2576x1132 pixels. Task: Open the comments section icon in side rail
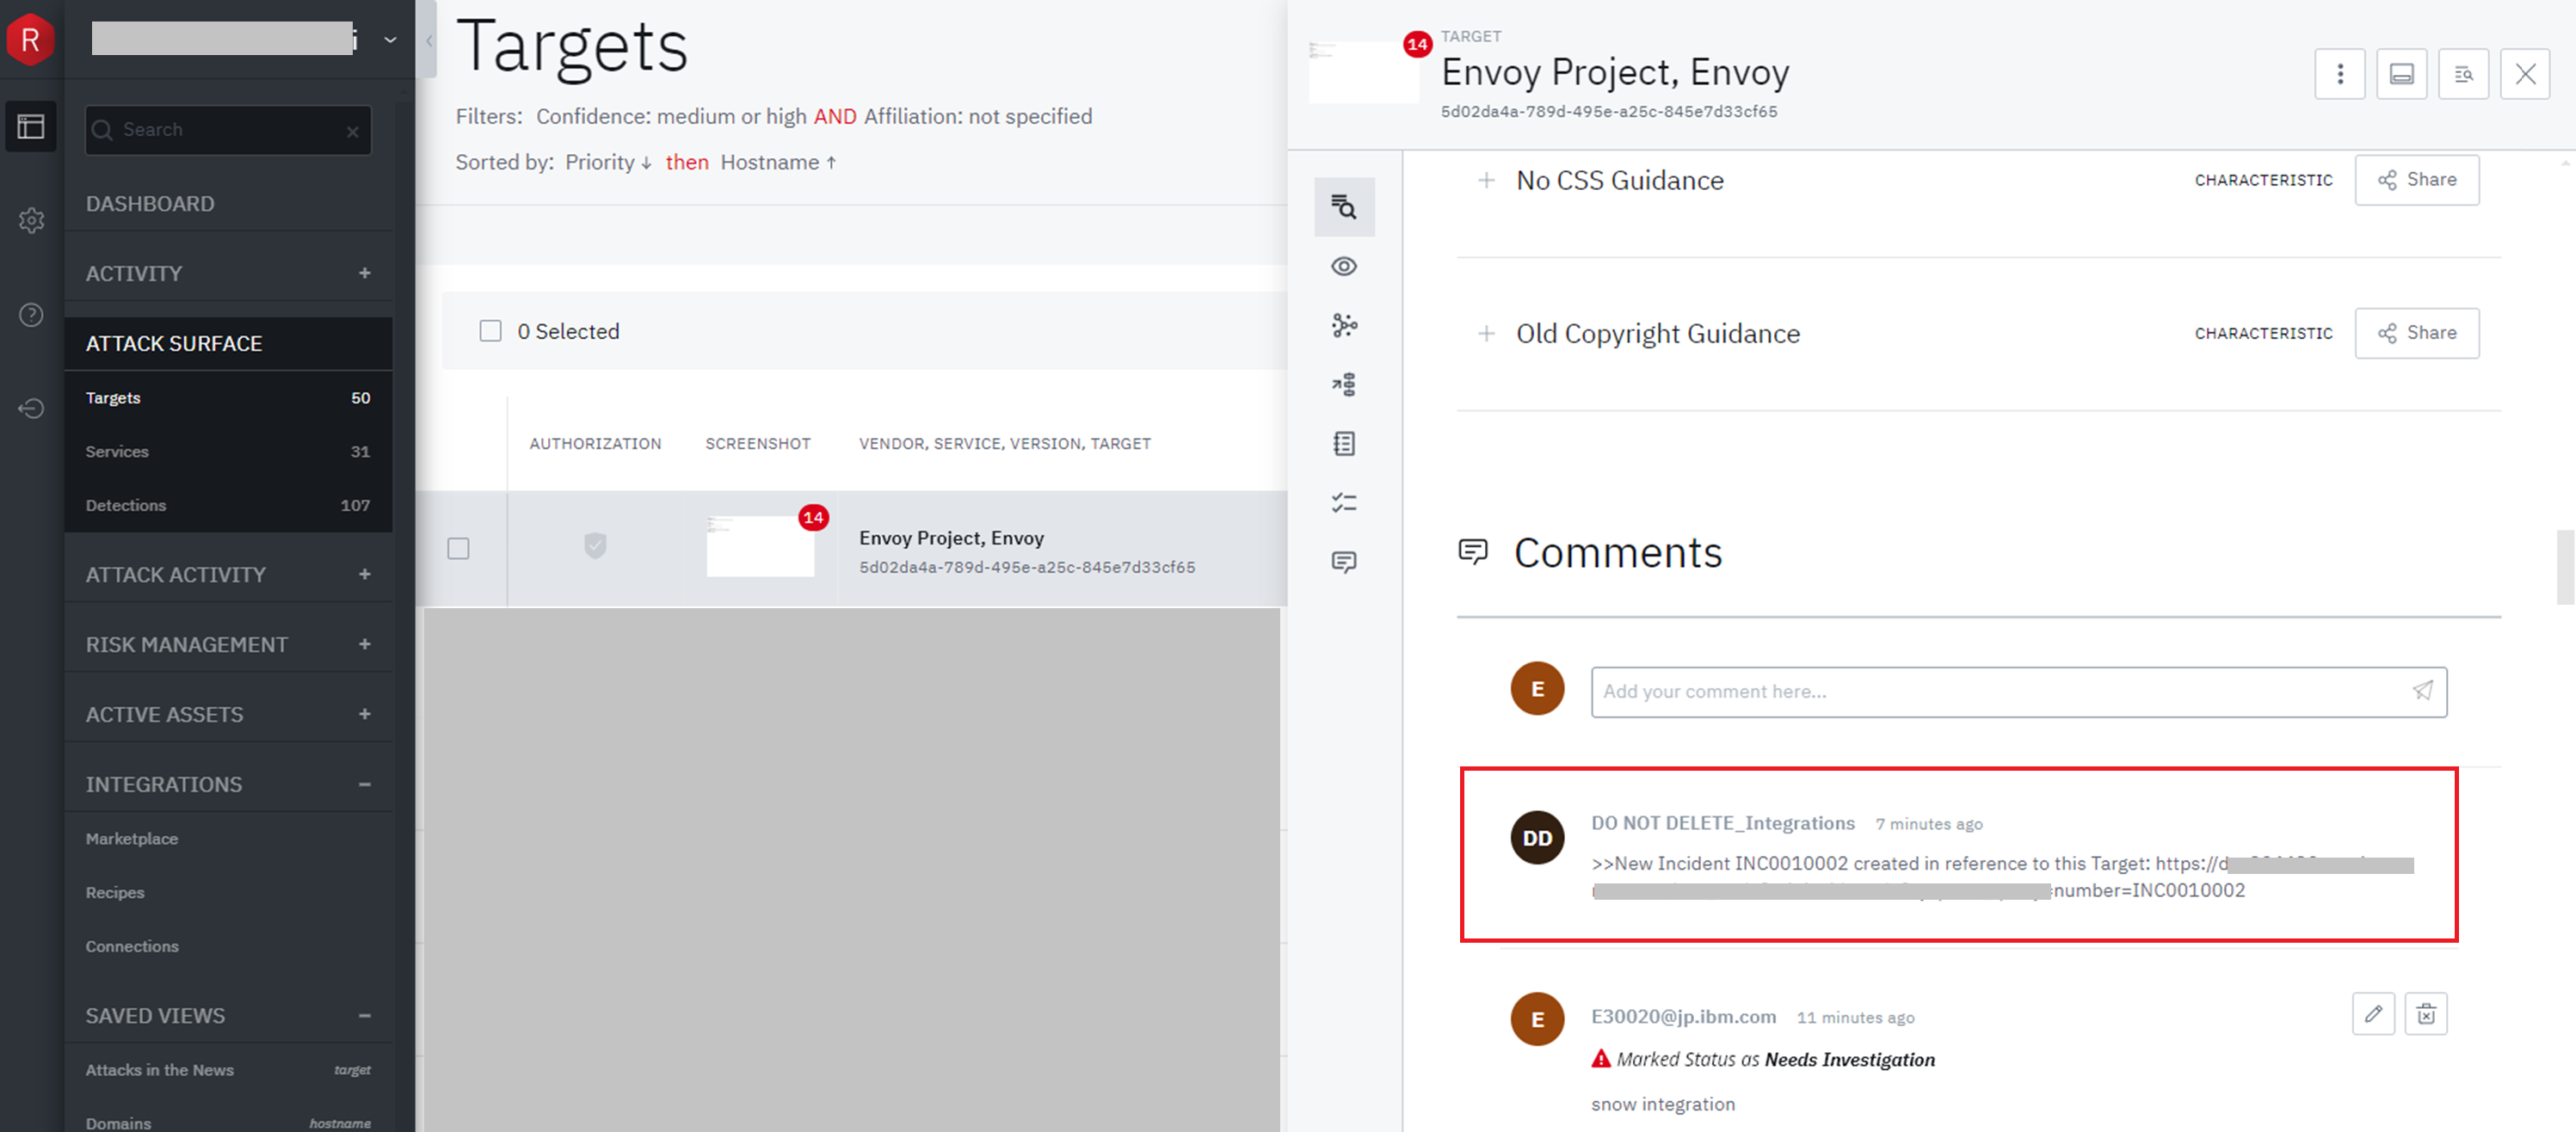coord(1343,562)
